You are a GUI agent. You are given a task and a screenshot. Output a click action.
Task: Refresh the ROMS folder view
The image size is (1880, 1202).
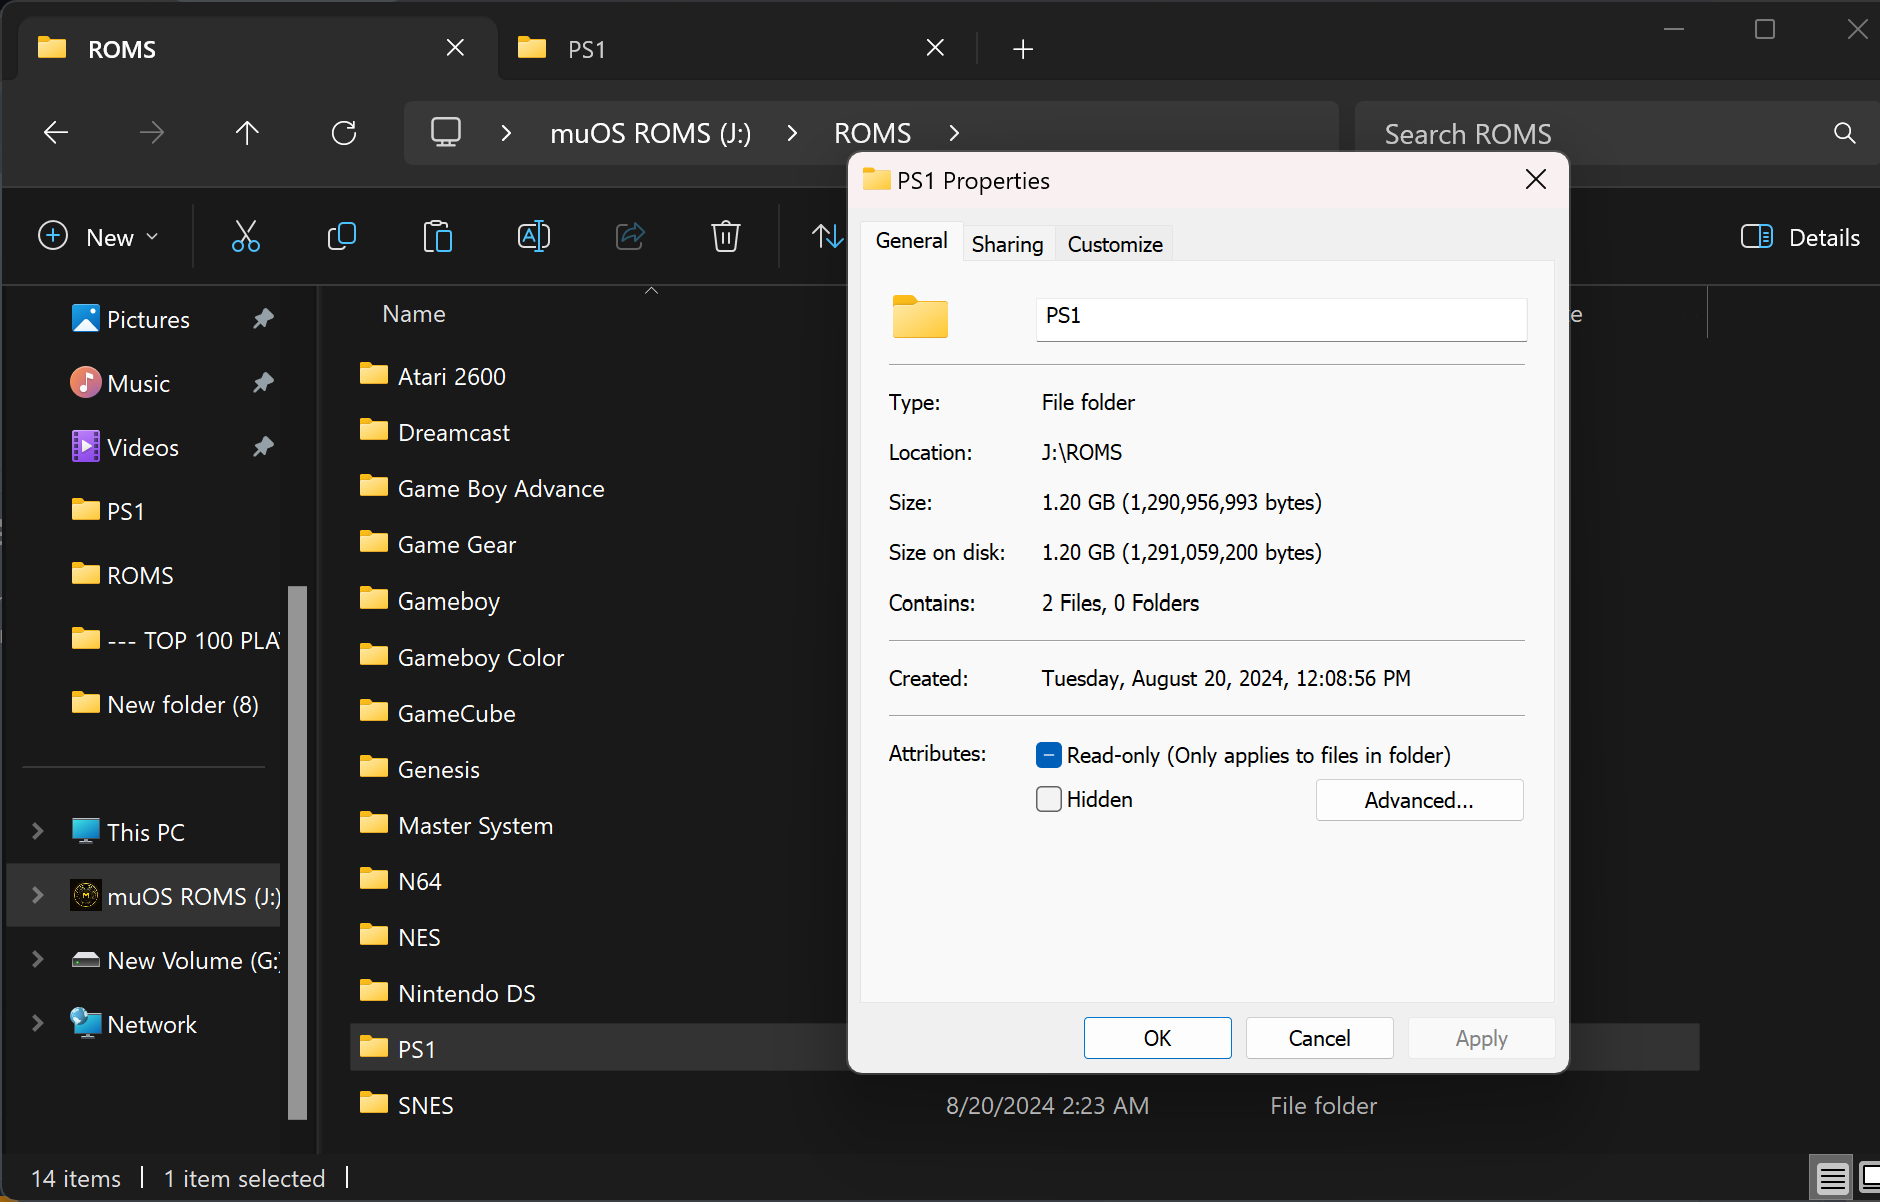pyautogui.click(x=344, y=133)
